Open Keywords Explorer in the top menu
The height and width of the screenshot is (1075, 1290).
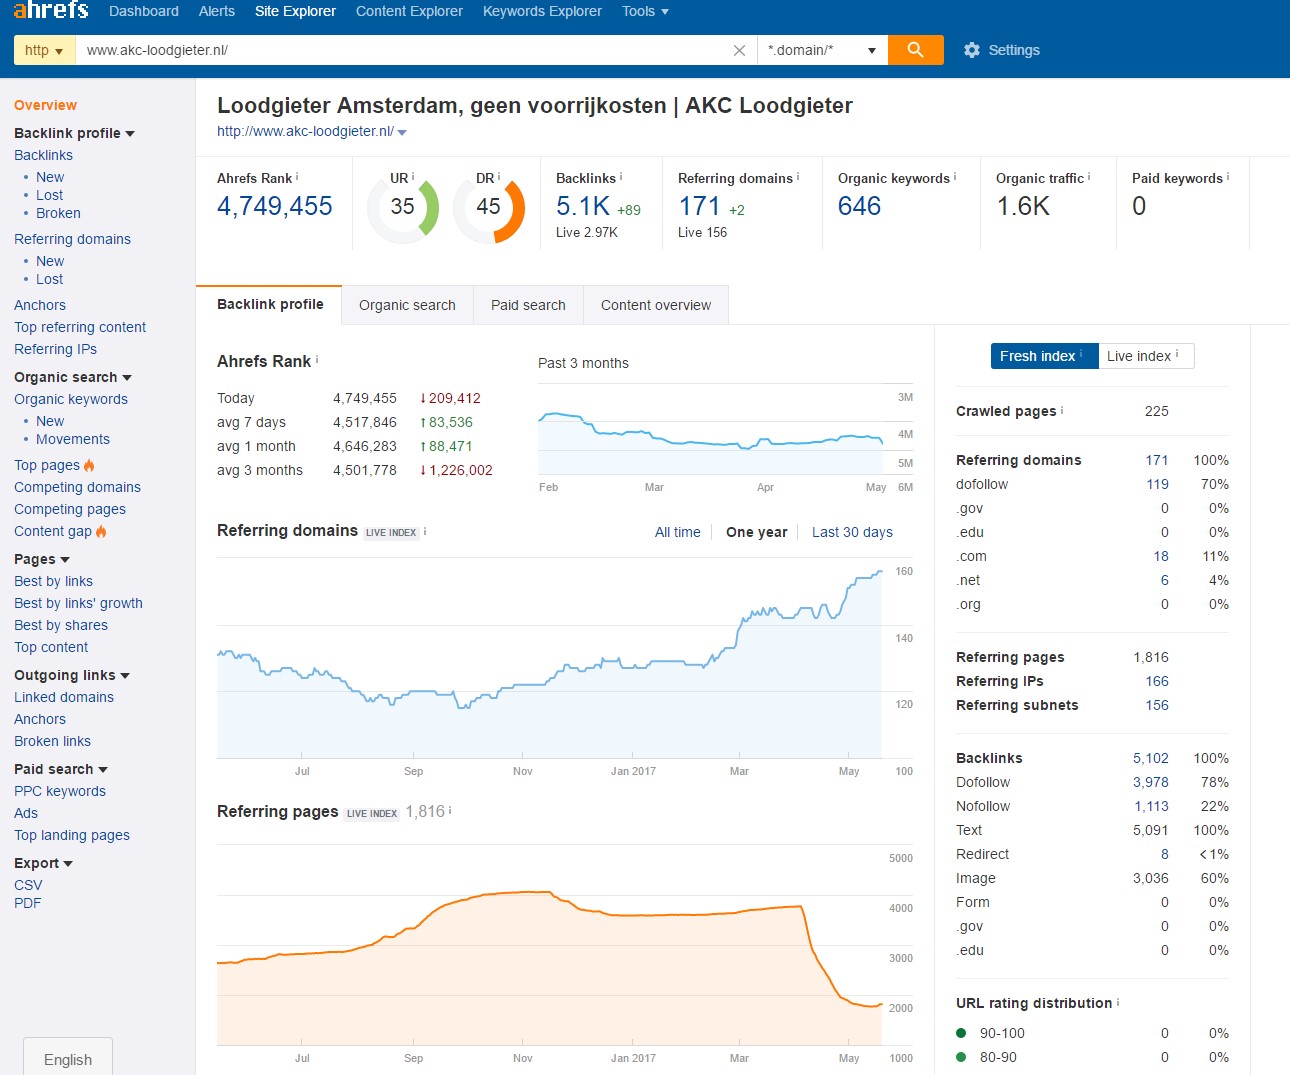point(542,11)
